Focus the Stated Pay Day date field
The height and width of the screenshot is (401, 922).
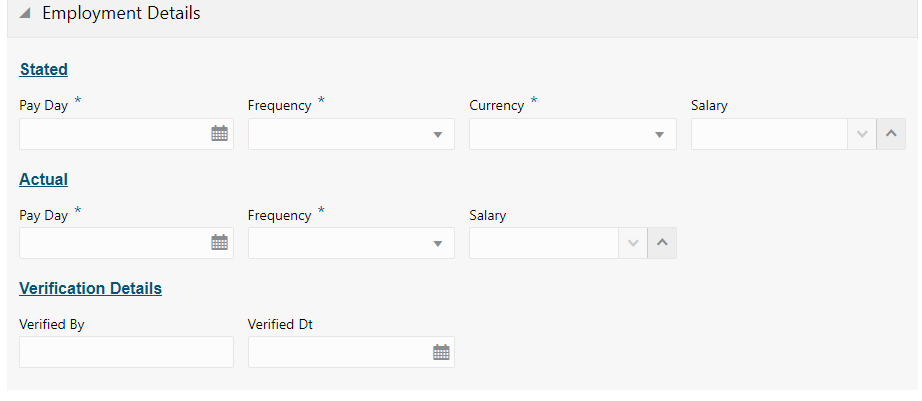pos(112,134)
